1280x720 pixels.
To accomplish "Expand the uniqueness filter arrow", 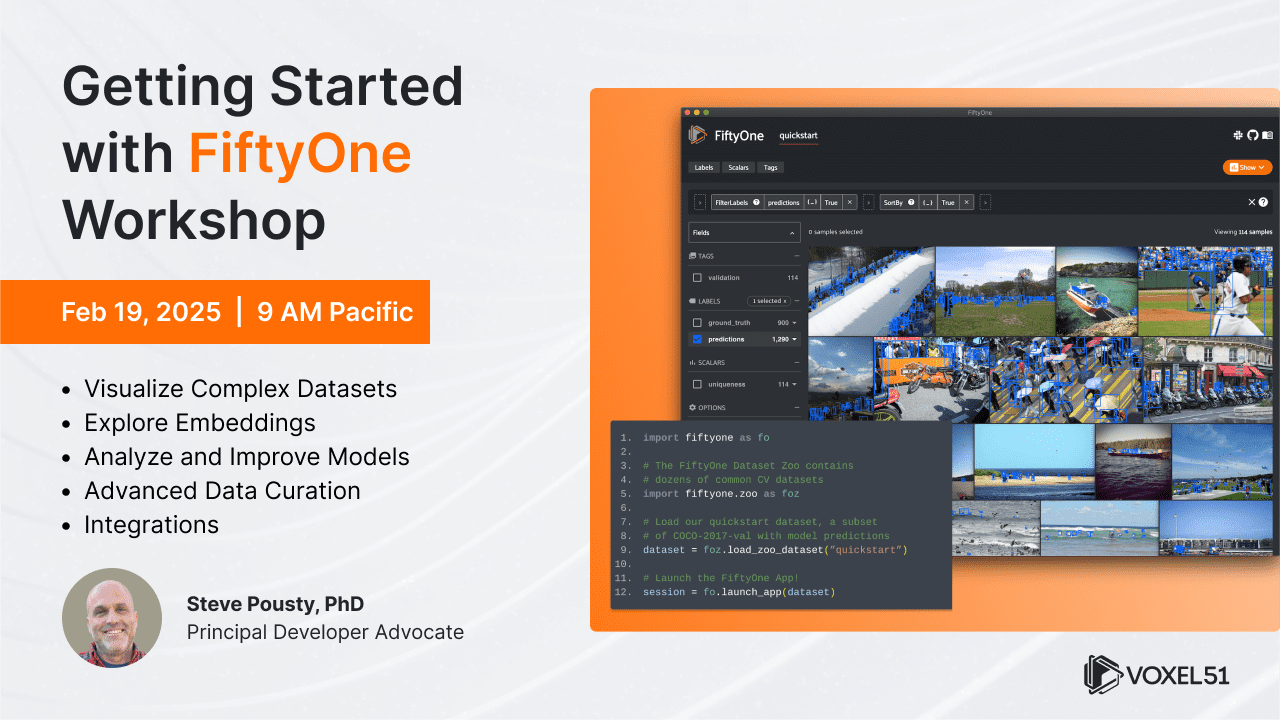I will (794, 384).
